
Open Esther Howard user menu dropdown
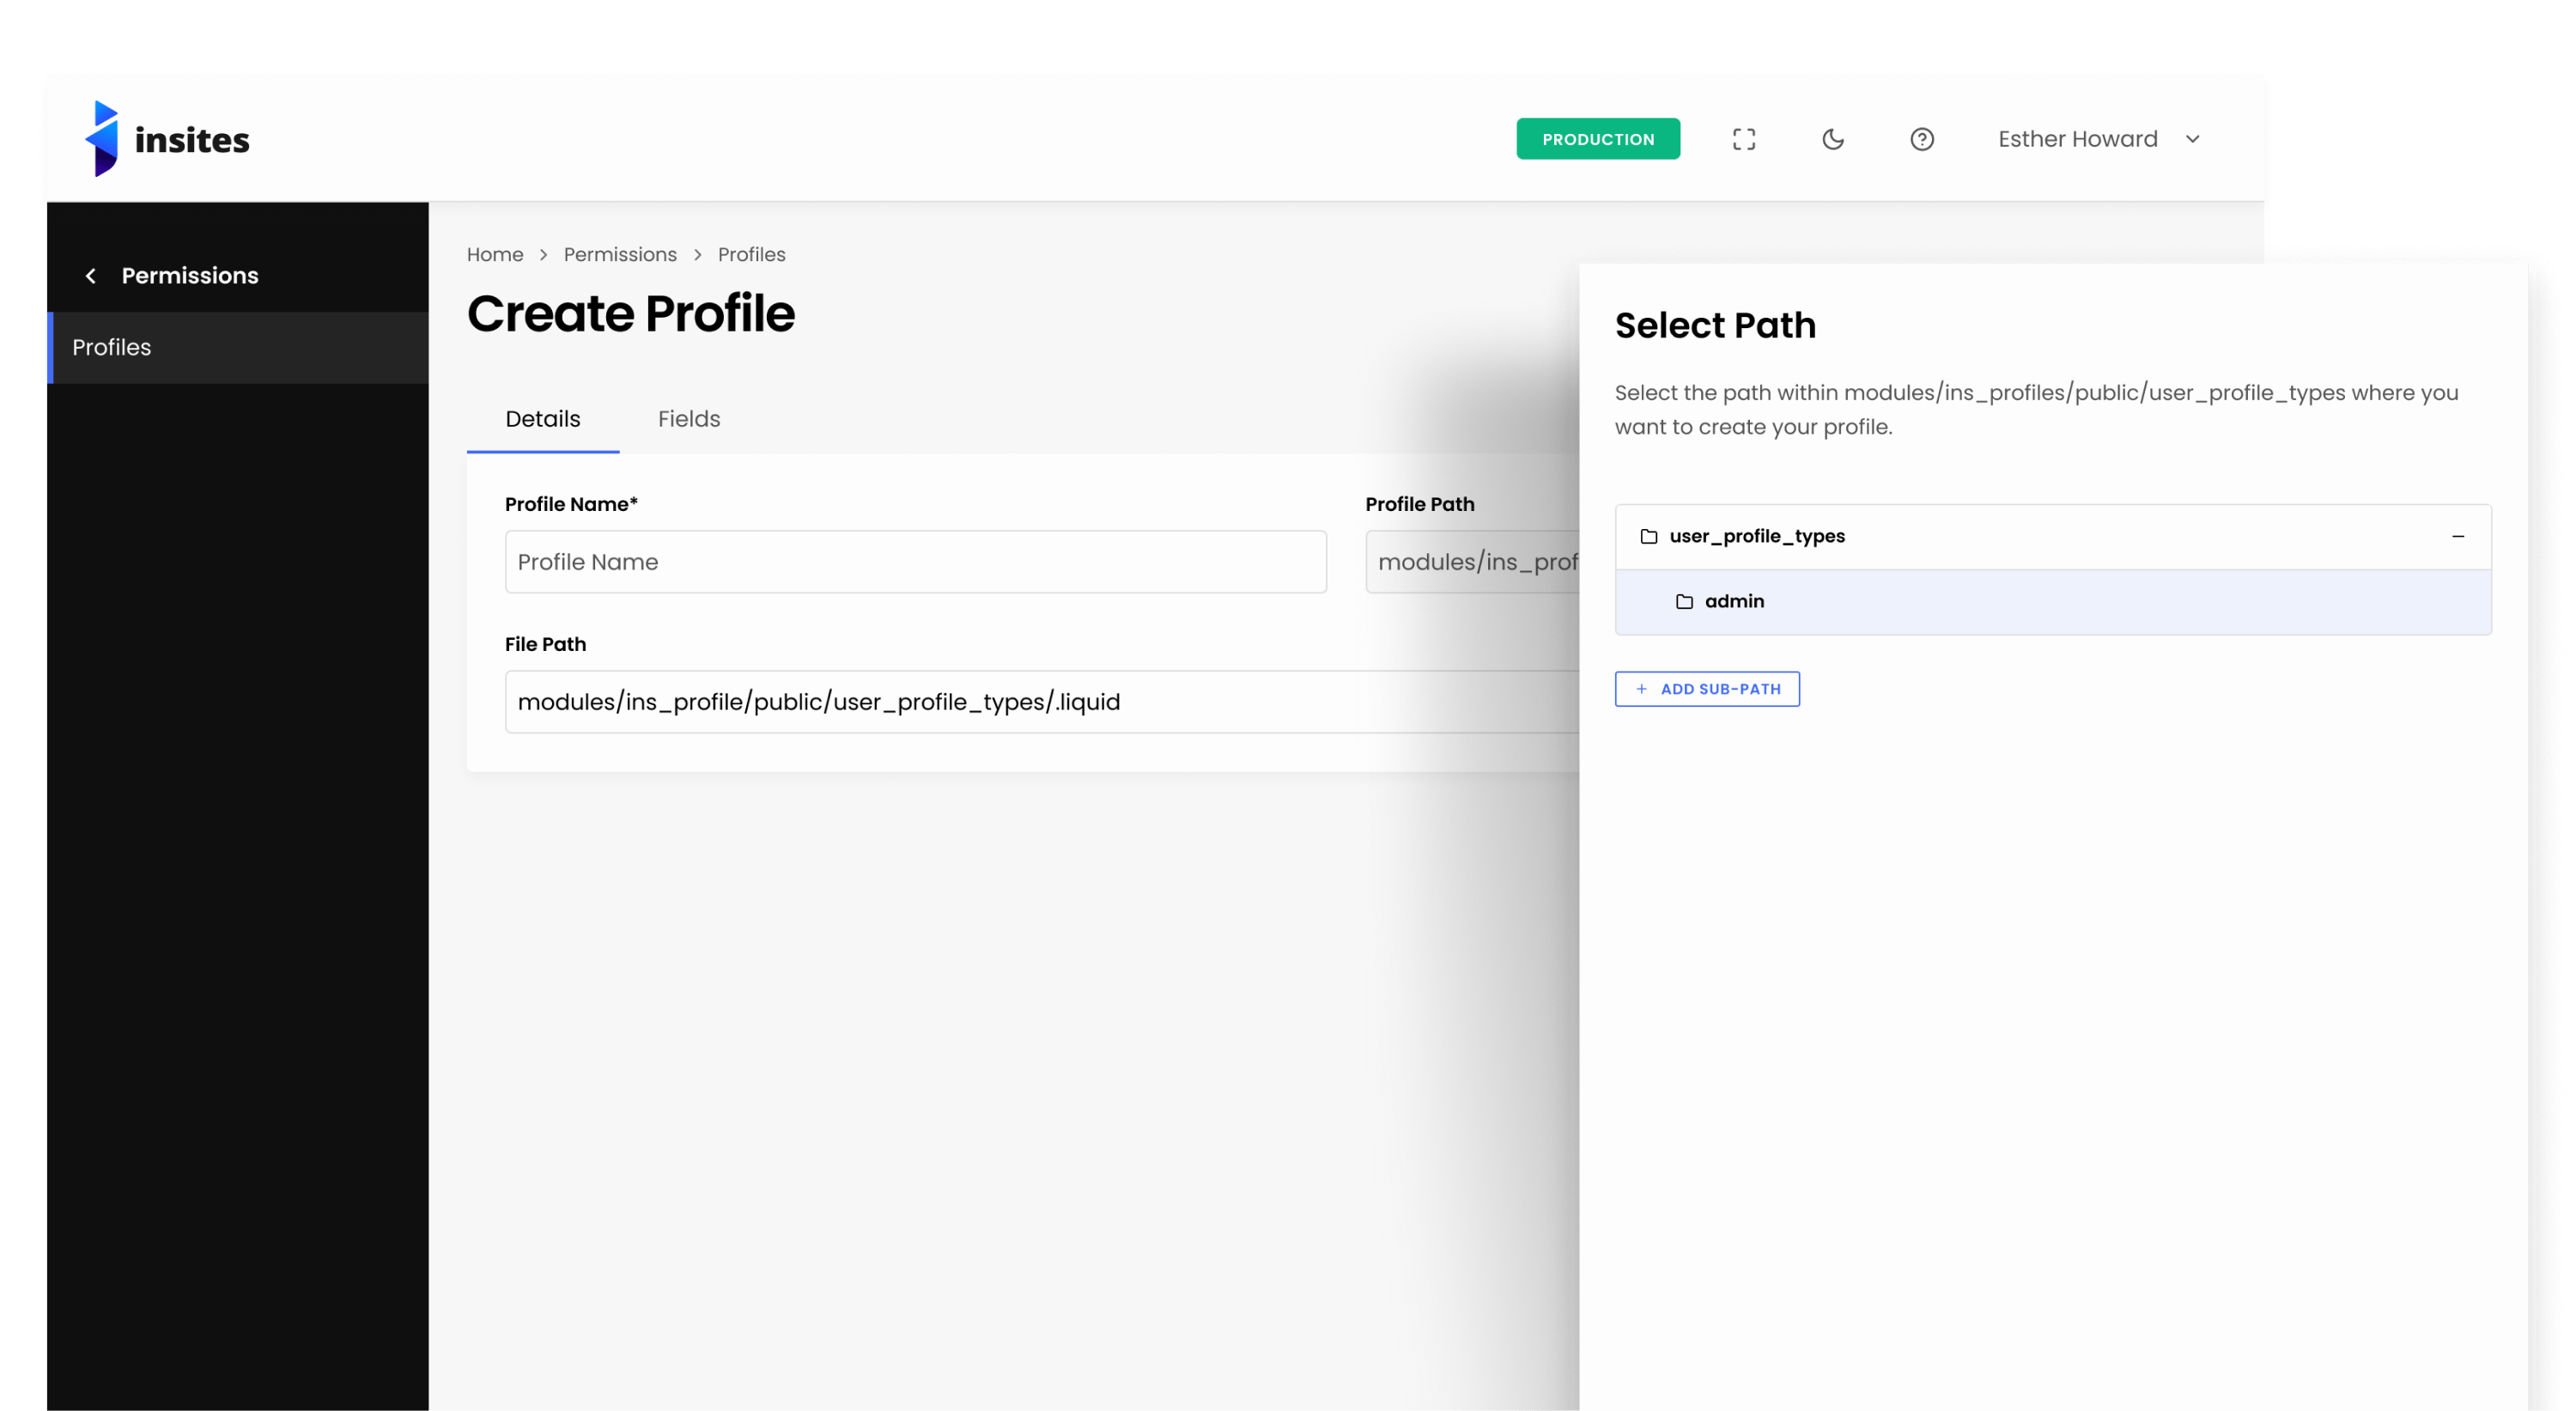[2077, 139]
